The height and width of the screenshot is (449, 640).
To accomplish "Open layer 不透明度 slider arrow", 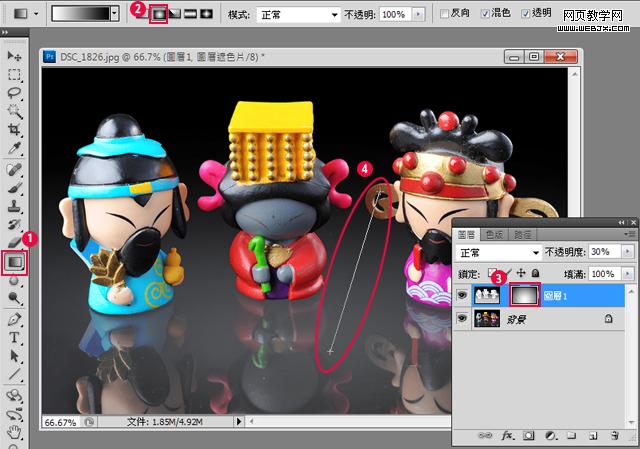I will (627, 252).
